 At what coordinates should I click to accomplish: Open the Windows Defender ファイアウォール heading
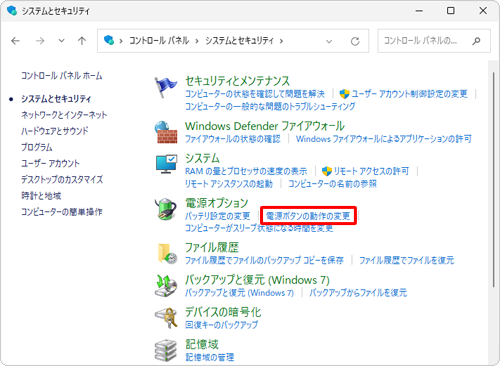click(265, 126)
